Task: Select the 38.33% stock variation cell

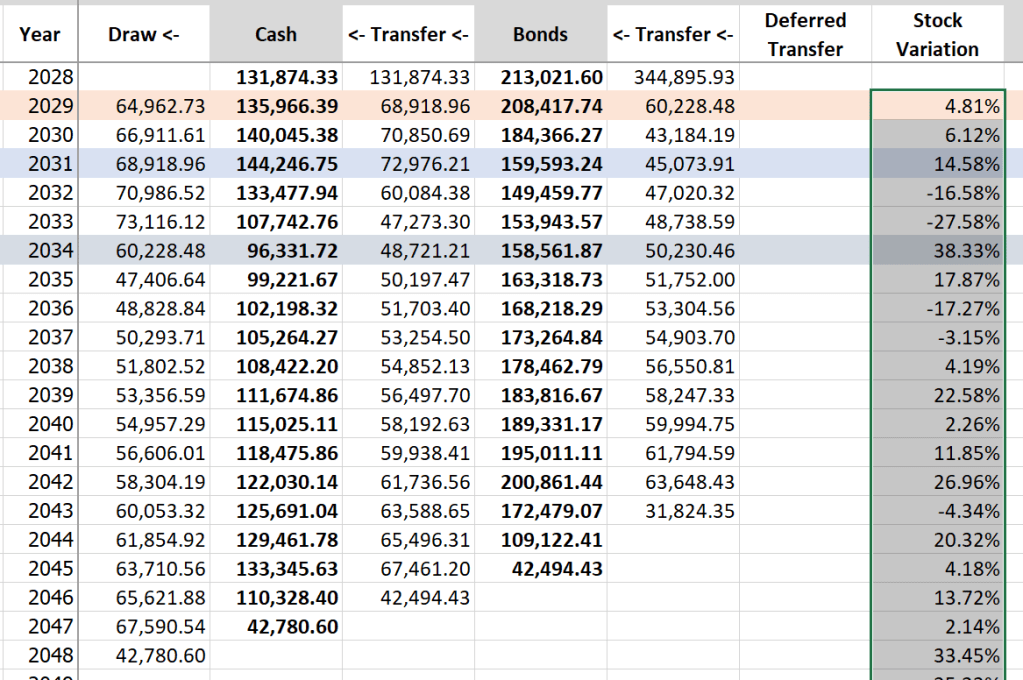Action: coord(937,251)
